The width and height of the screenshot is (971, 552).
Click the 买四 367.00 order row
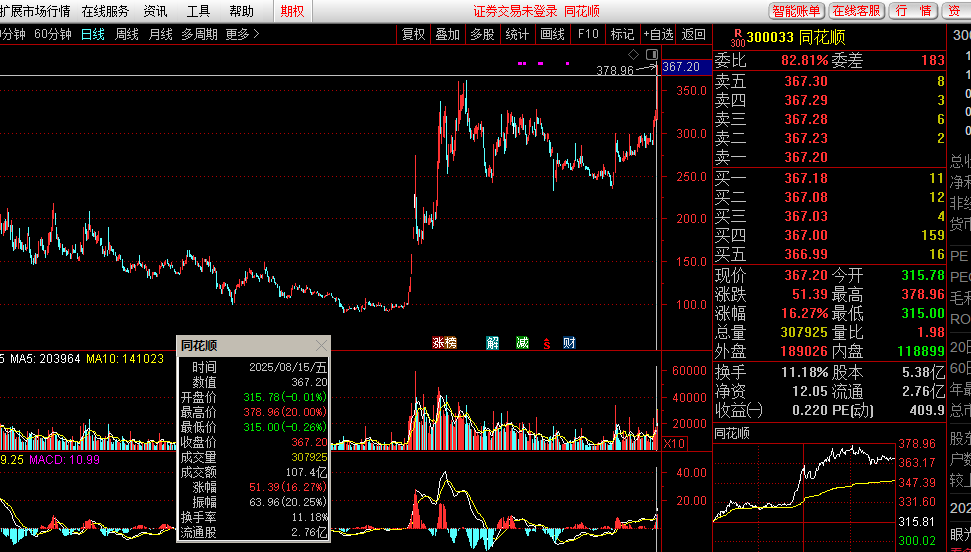coord(830,235)
